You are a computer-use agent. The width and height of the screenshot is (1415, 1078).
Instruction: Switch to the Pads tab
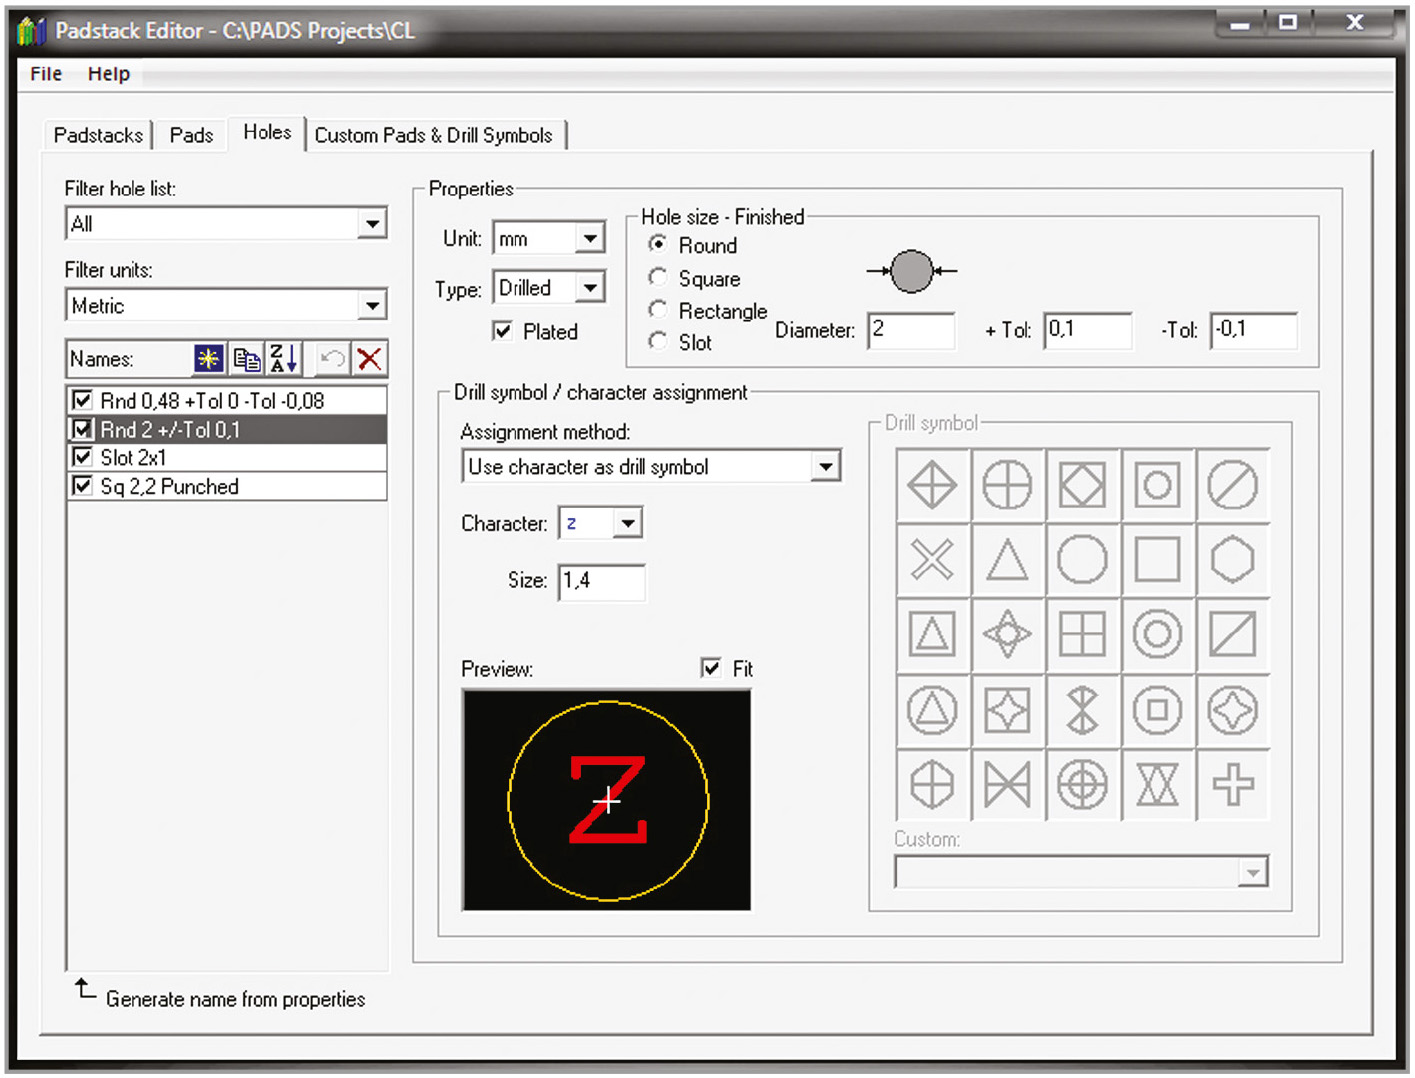pos(191,135)
